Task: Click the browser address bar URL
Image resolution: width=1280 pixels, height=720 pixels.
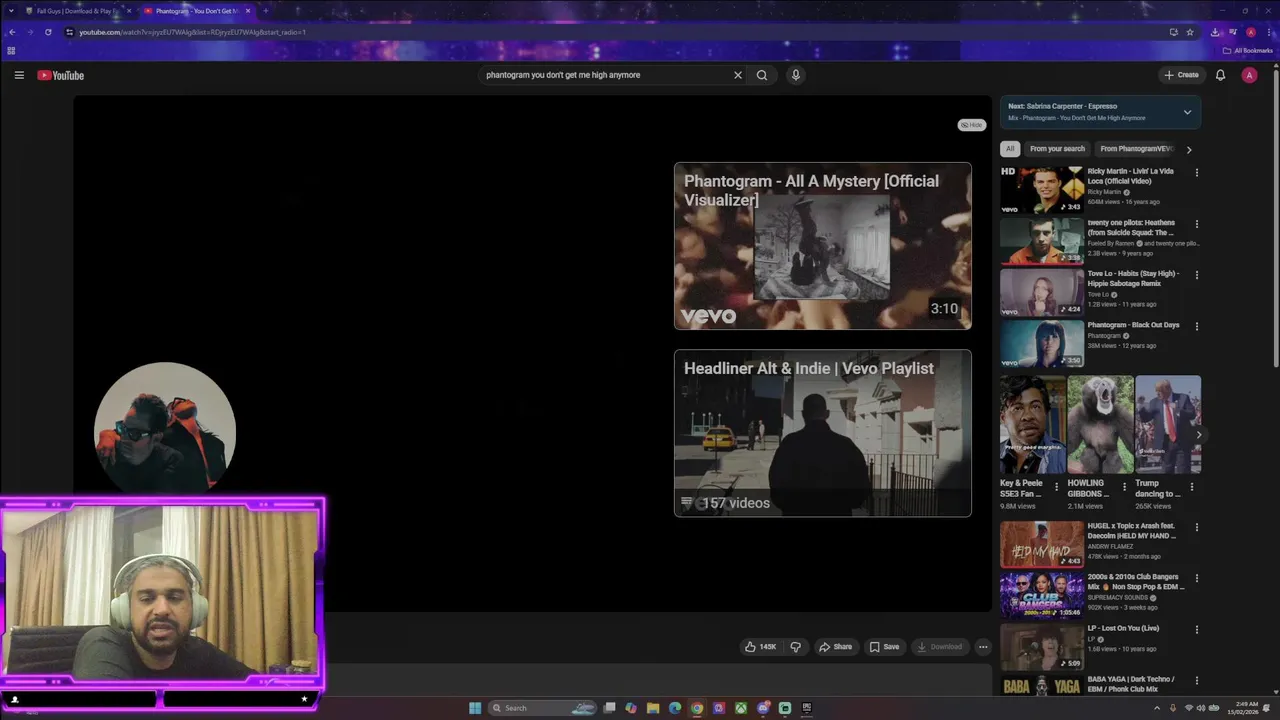Action: pos(192,32)
